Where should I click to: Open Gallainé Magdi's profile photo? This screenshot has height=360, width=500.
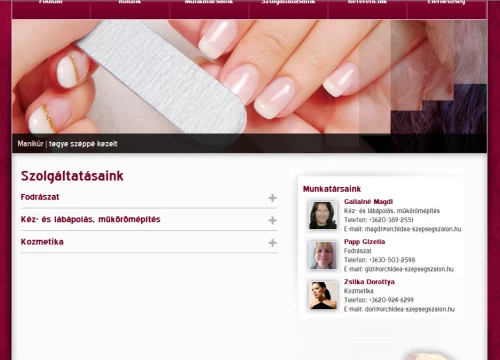point(322,215)
